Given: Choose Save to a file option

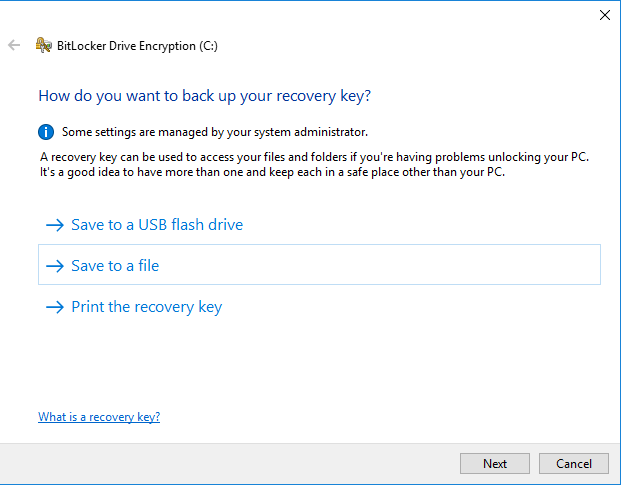Looking at the screenshot, I should pos(319,264).
